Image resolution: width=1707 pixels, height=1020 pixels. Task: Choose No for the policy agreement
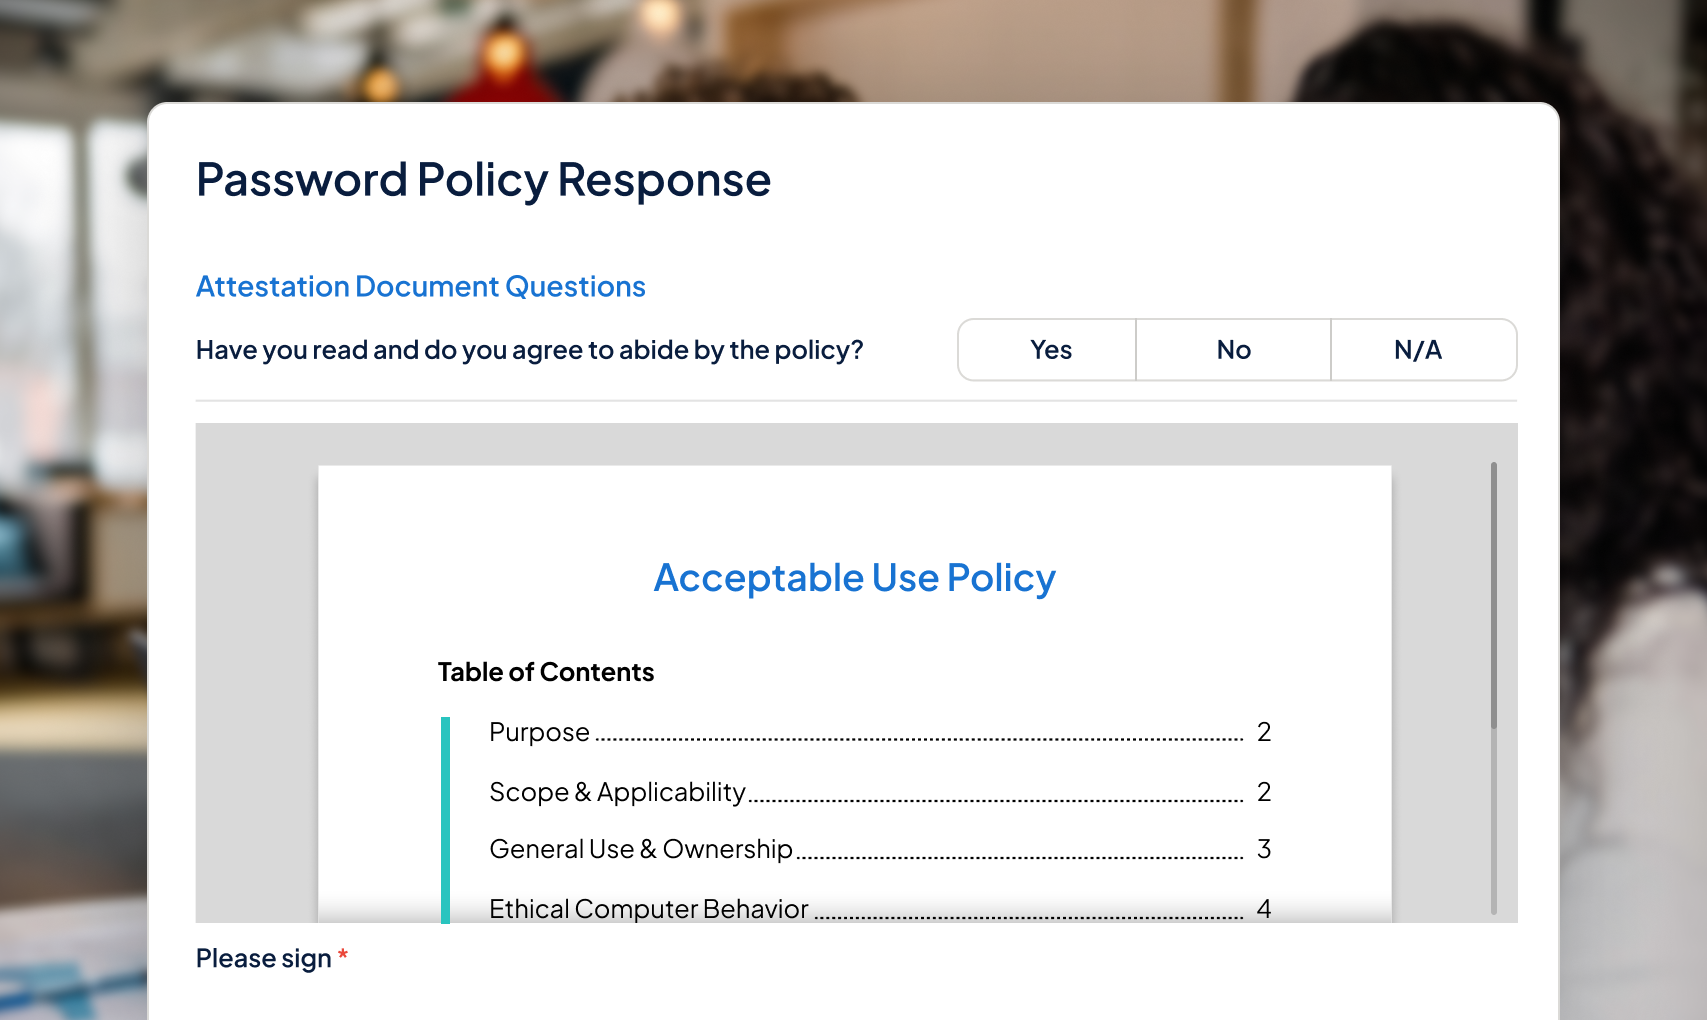click(x=1233, y=350)
